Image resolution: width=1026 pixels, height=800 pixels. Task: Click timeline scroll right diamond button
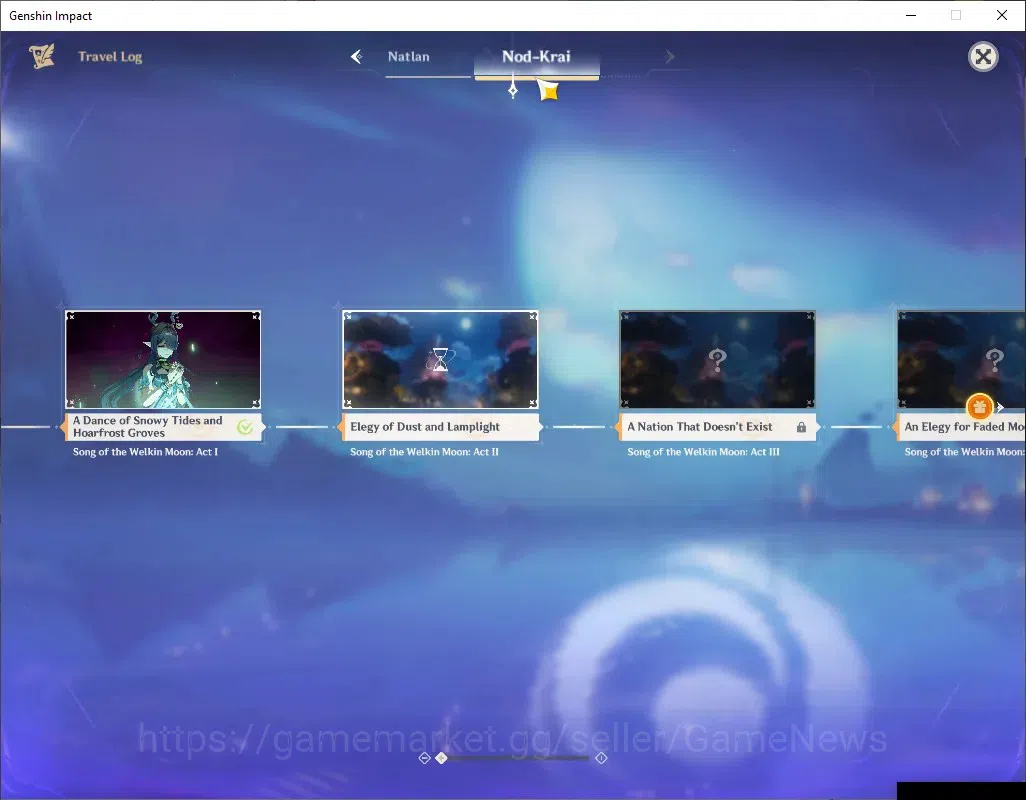tap(601, 757)
